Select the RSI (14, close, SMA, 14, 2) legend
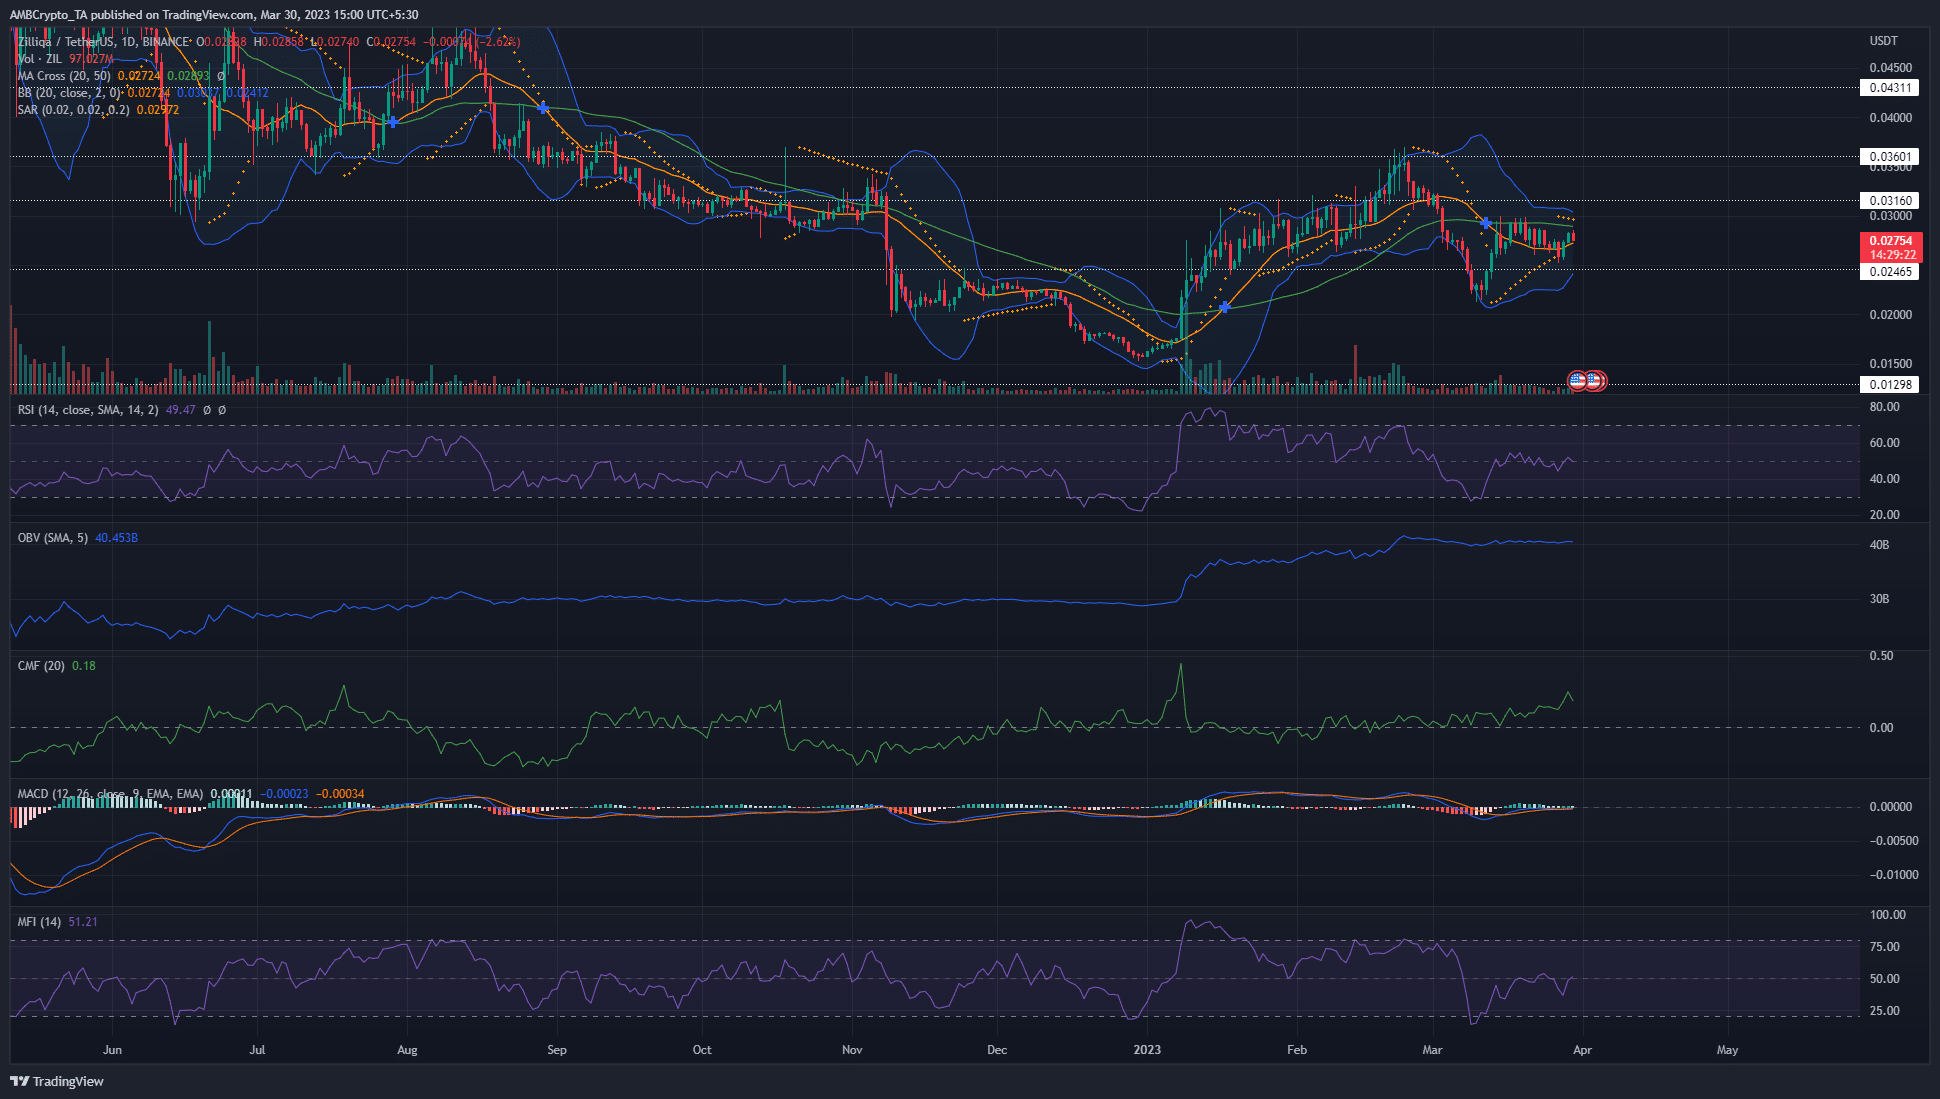The width and height of the screenshot is (1940, 1099). click(88, 410)
